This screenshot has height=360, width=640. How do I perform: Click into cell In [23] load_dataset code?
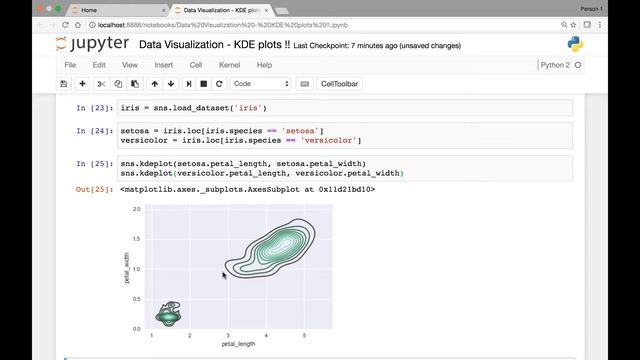click(x=345, y=108)
